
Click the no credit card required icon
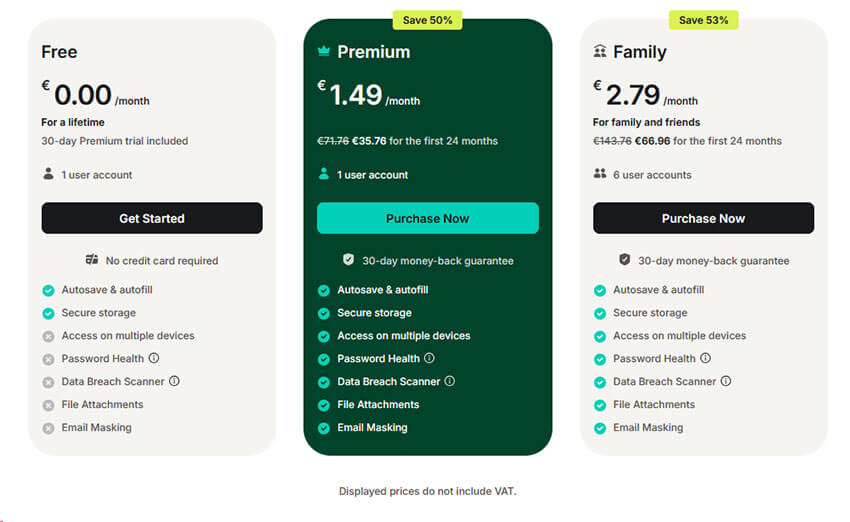pyautogui.click(x=92, y=260)
